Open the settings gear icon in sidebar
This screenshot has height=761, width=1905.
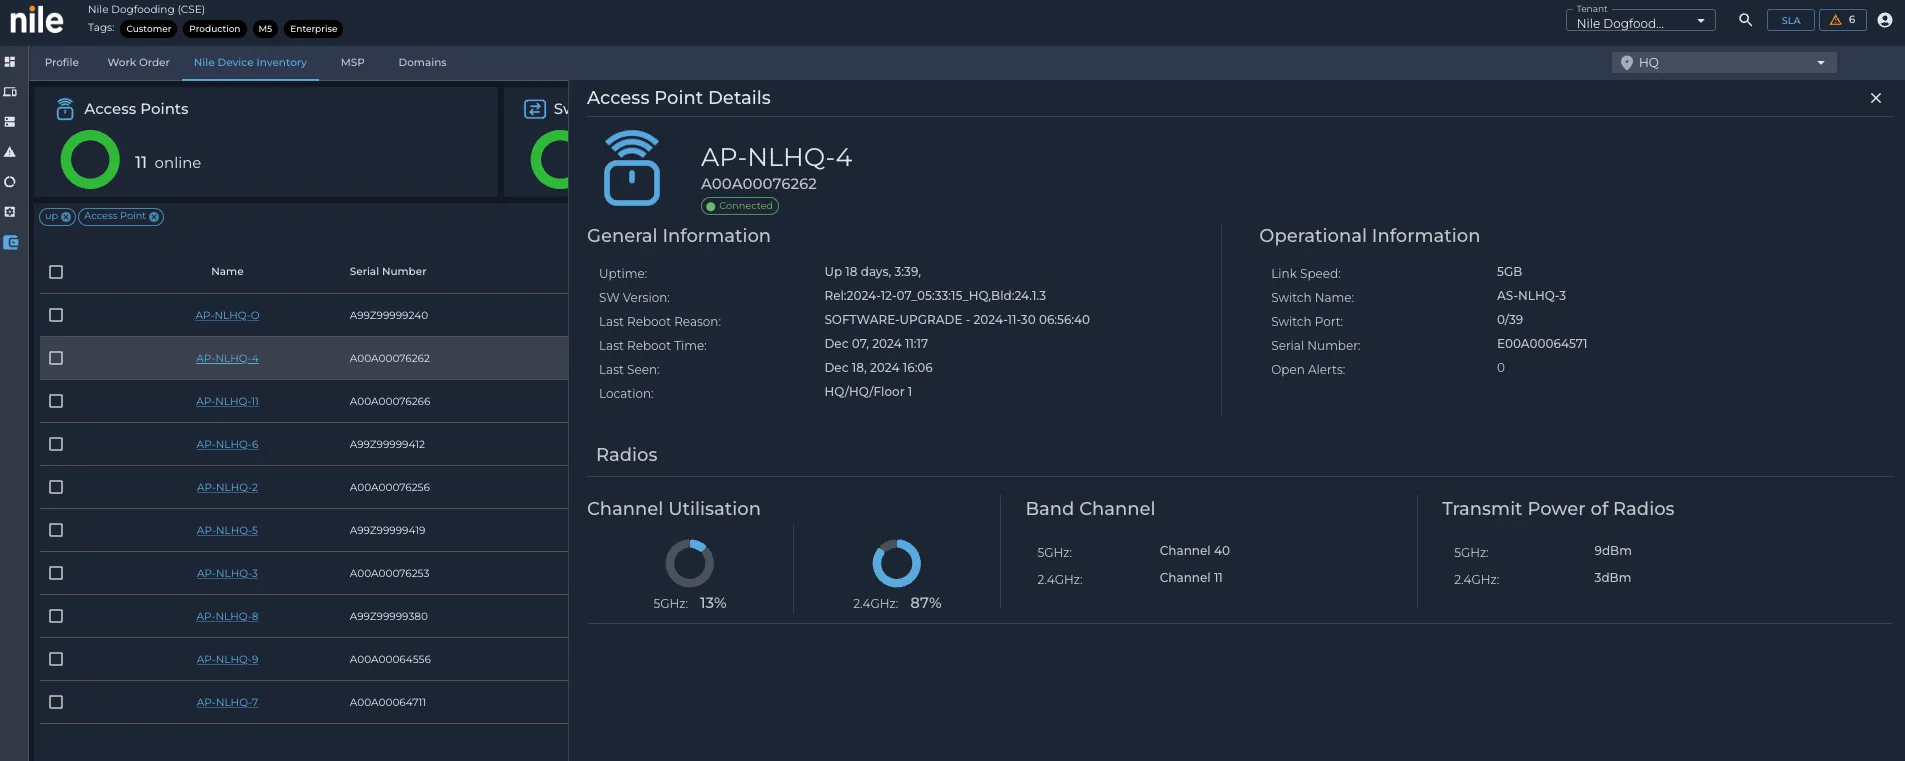[10, 212]
